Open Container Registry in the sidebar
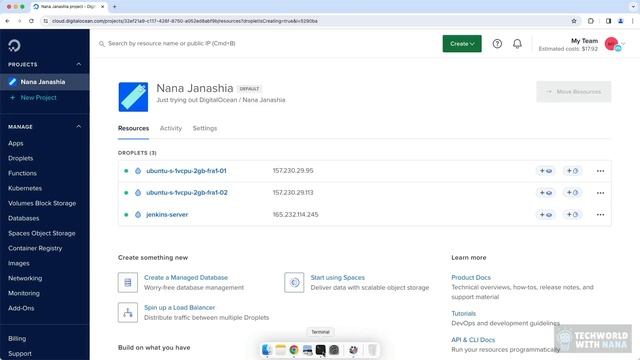The width and height of the screenshot is (640, 360). [x=35, y=248]
